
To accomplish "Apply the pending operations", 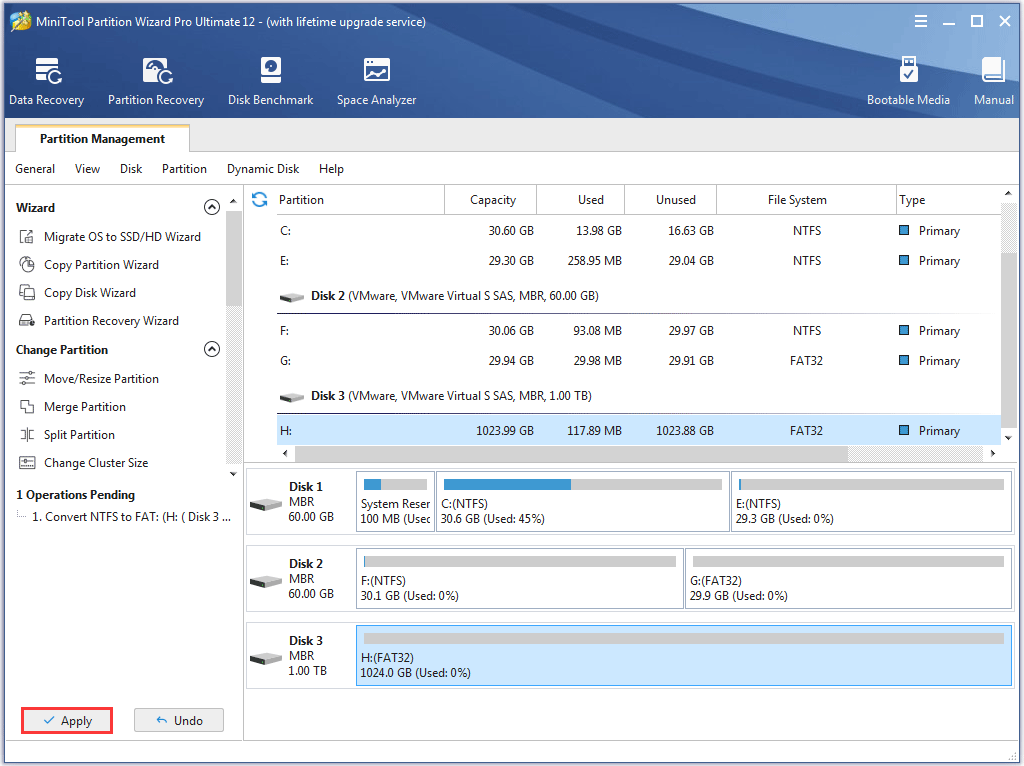I will (x=66, y=720).
